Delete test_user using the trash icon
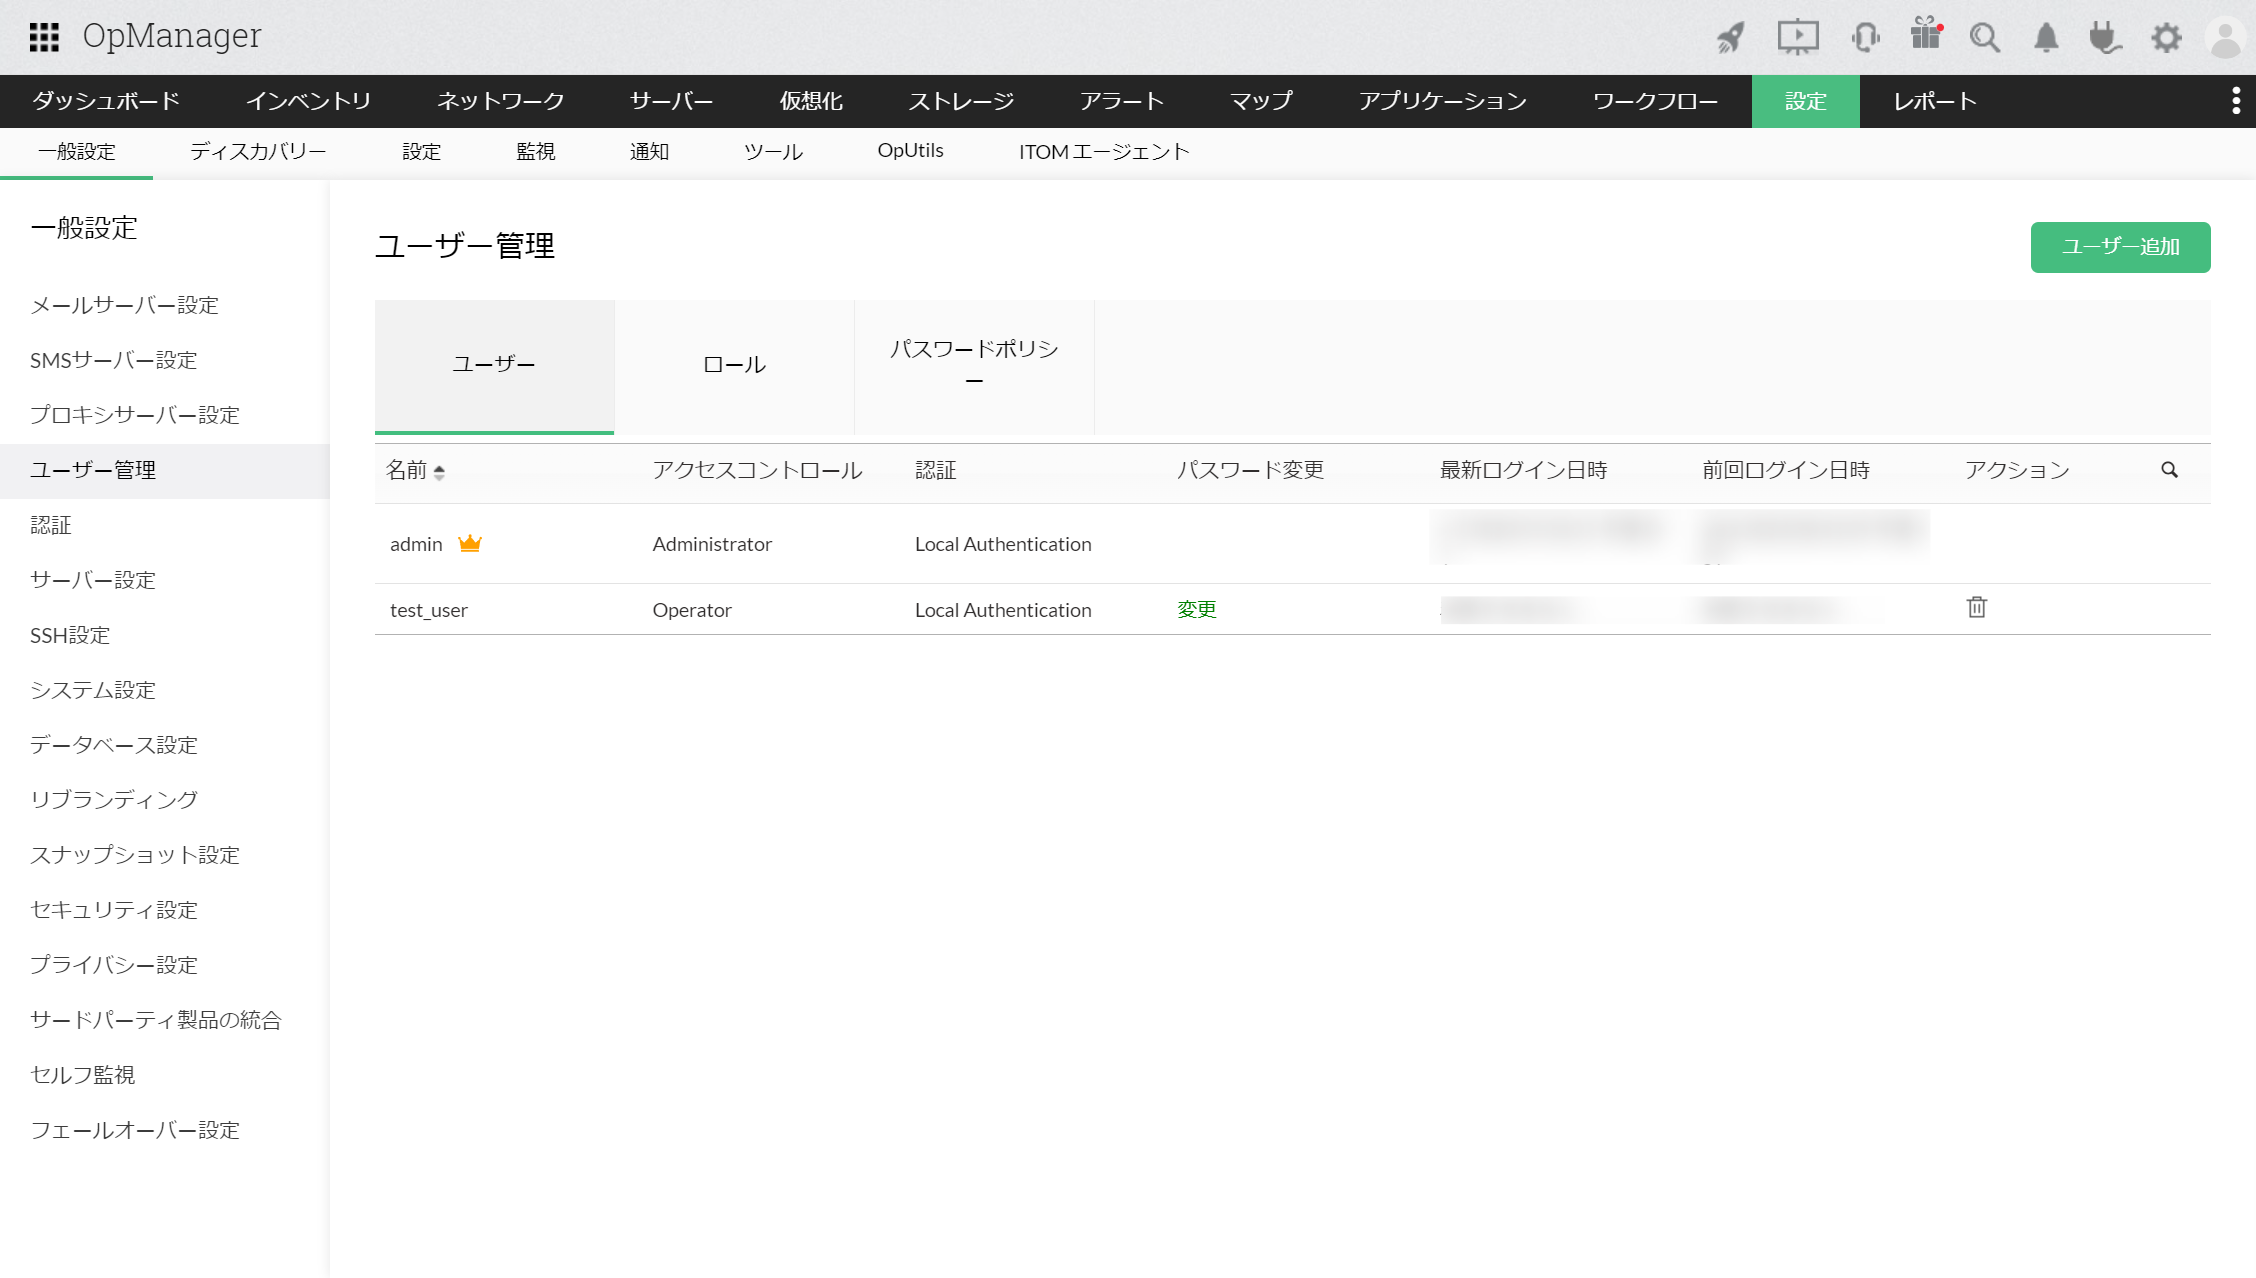Screen dimensions: 2256x1278 (1976, 608)
